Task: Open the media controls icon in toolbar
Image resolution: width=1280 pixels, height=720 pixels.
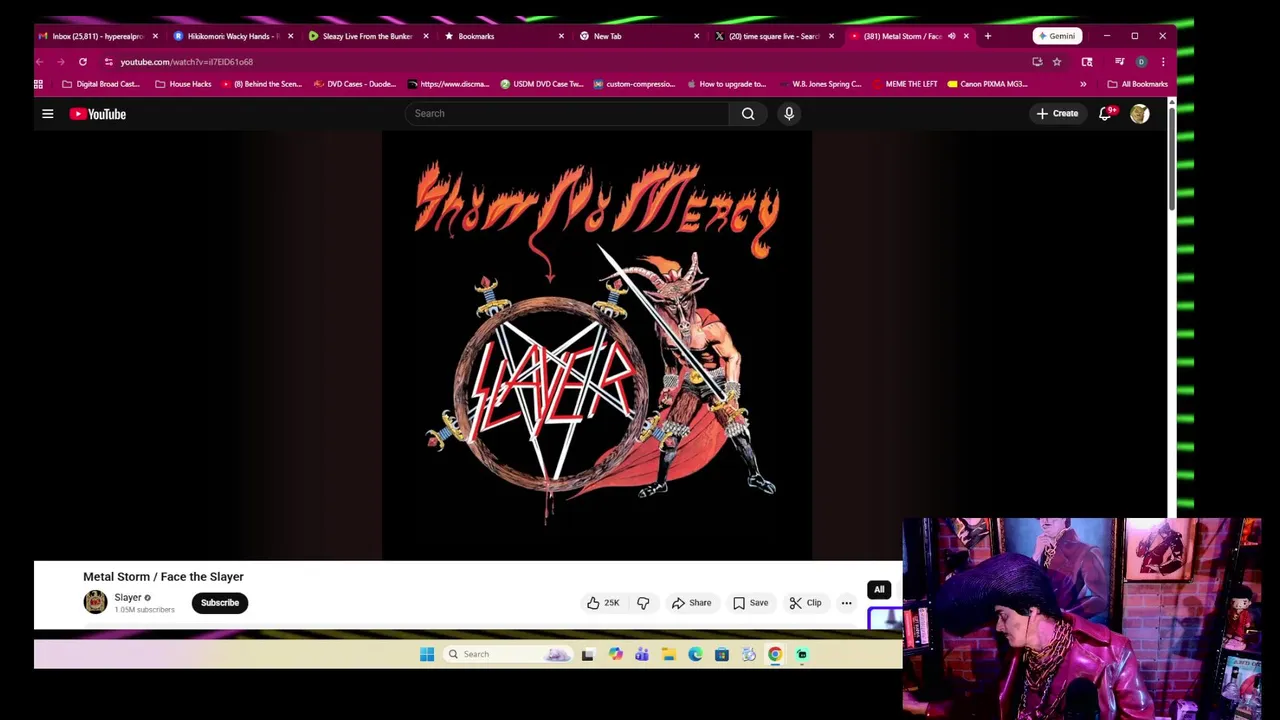Action: tap(1119, 62)
